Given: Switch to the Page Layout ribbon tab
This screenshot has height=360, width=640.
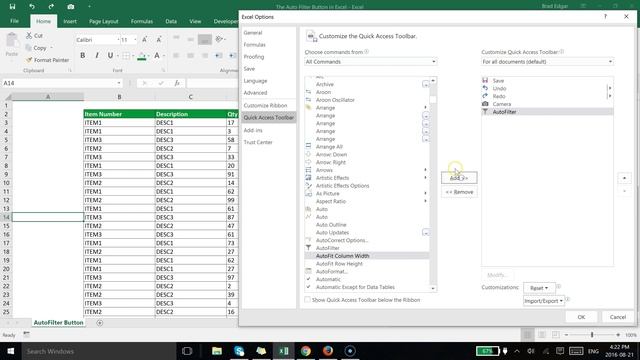Looking at the screenshot, I should [104, 21].
